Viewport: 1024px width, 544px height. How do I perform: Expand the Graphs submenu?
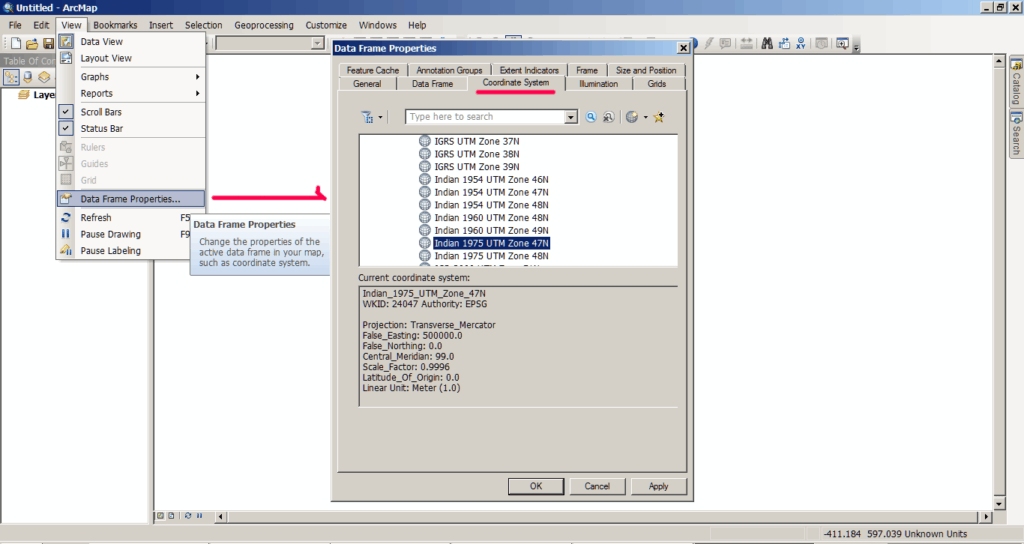[130, 77]
